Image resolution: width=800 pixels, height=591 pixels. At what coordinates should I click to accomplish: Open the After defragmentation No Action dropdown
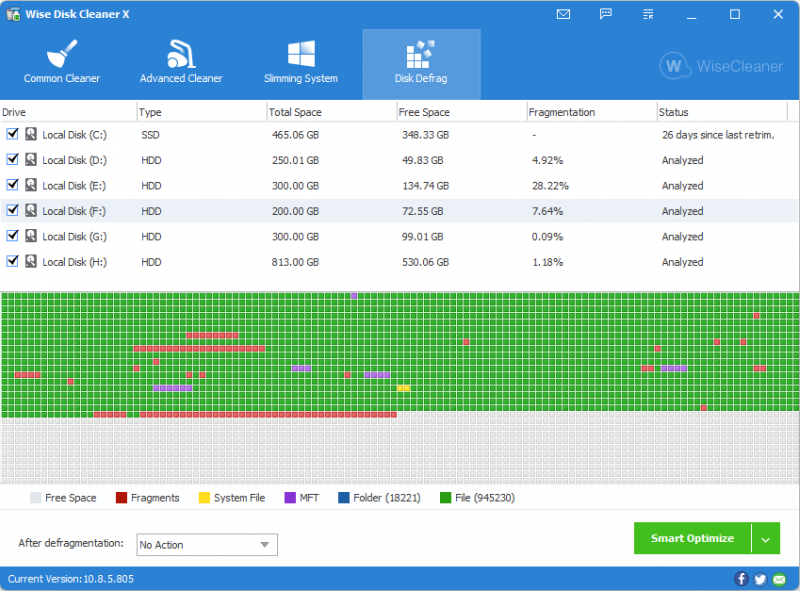pyautogui.click(x=207, y=545)
